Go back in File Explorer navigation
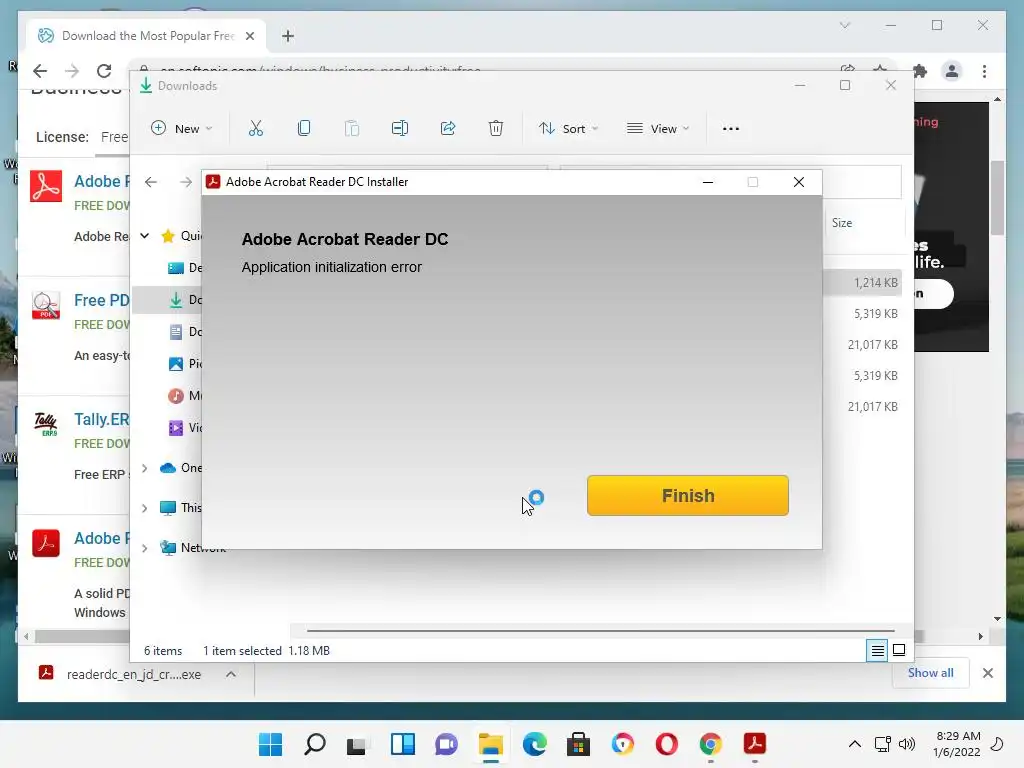 coord(151,182)
